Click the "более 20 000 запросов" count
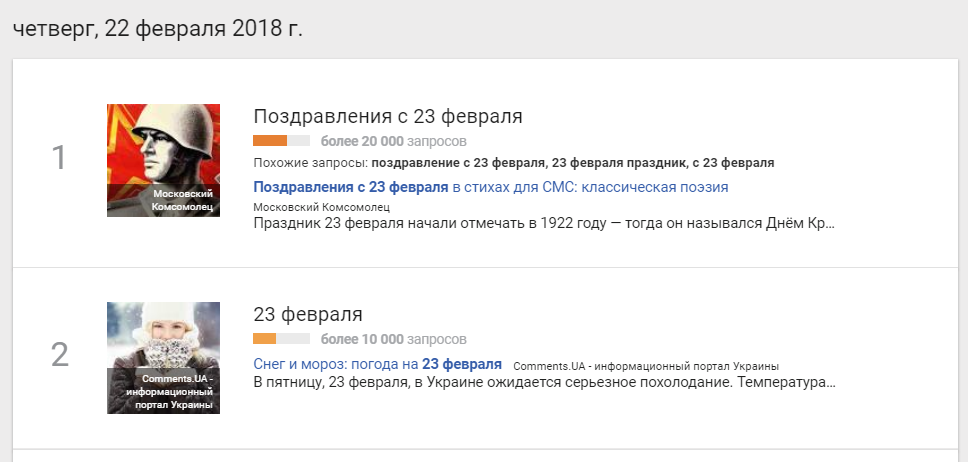The height and width of the screenshot is (462, 968). 393,140
